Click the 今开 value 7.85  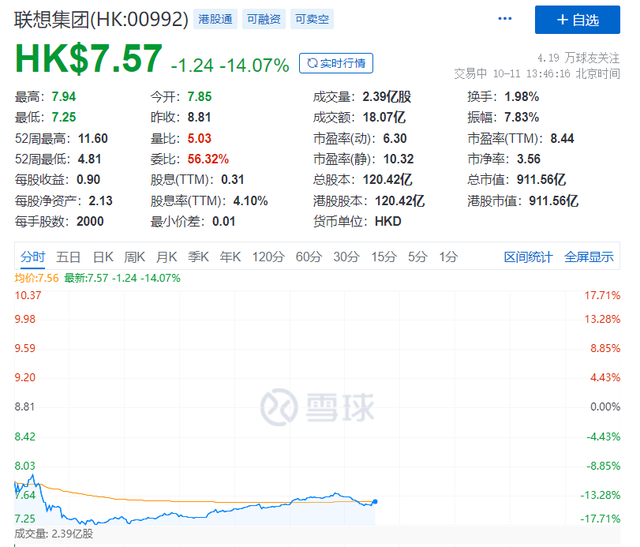tap(200, 97)
